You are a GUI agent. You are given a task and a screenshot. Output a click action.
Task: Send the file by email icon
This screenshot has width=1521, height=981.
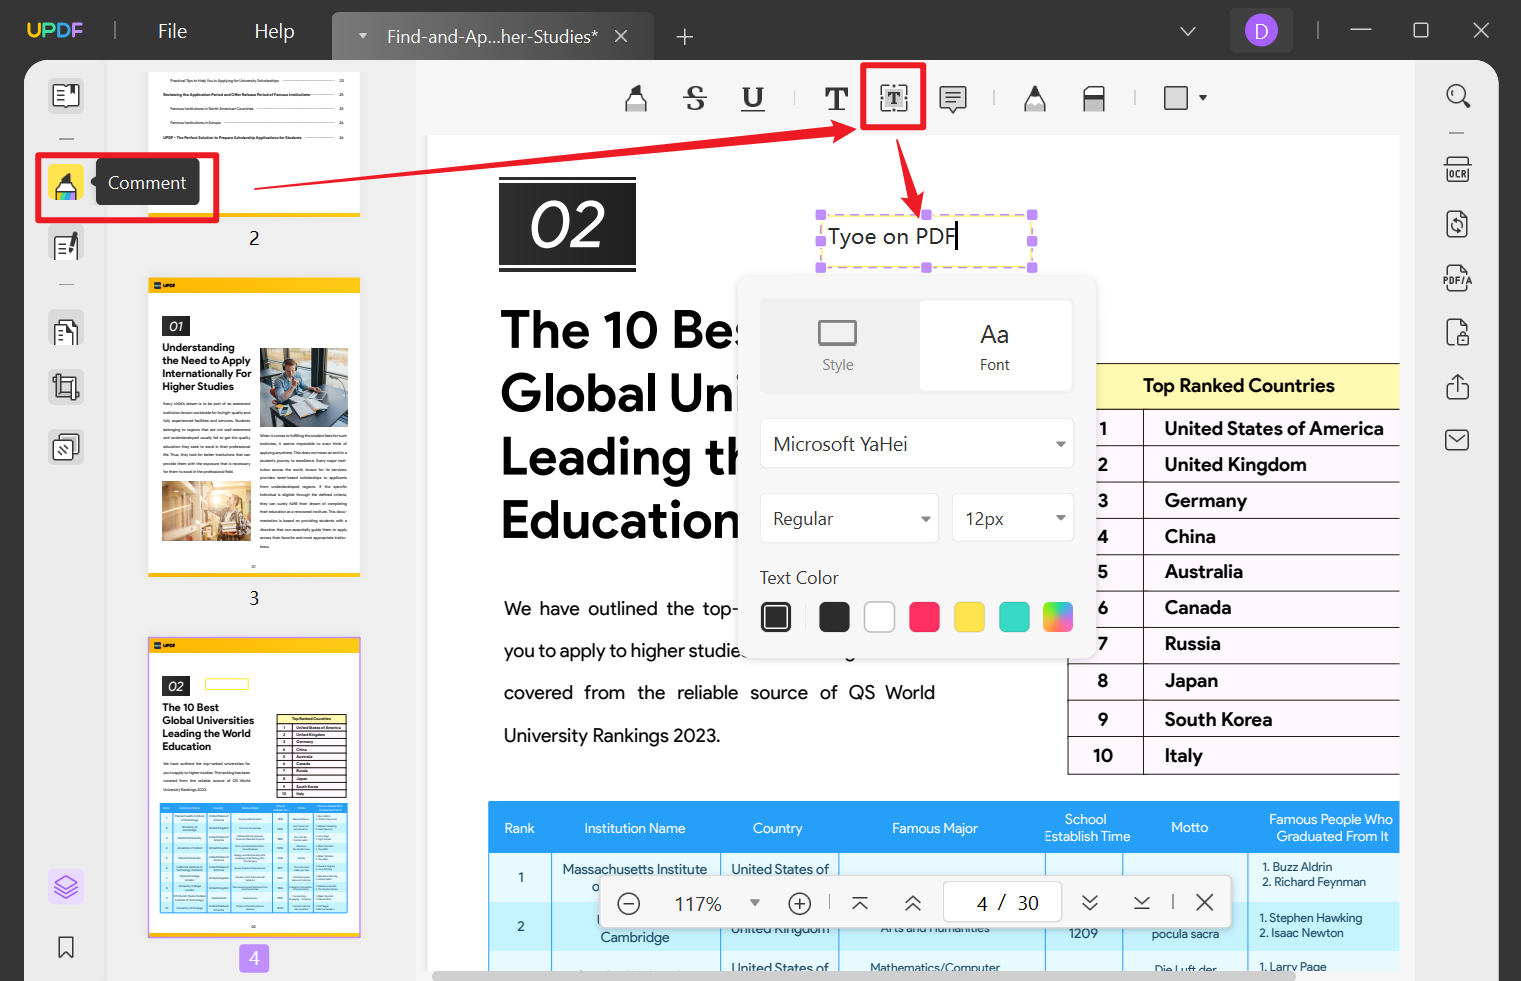click(1458, 440)
